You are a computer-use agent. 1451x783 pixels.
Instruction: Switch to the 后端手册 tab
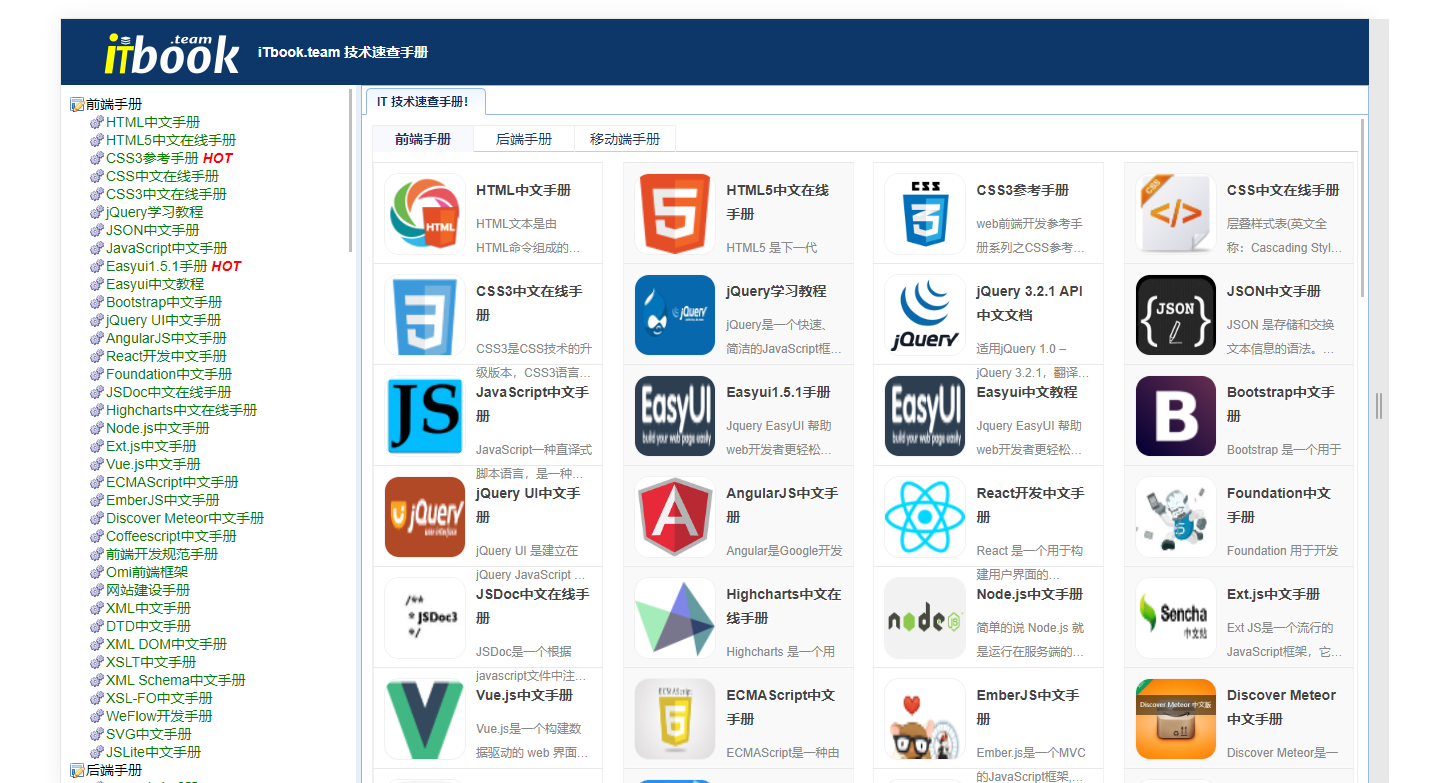coord(524,139)
